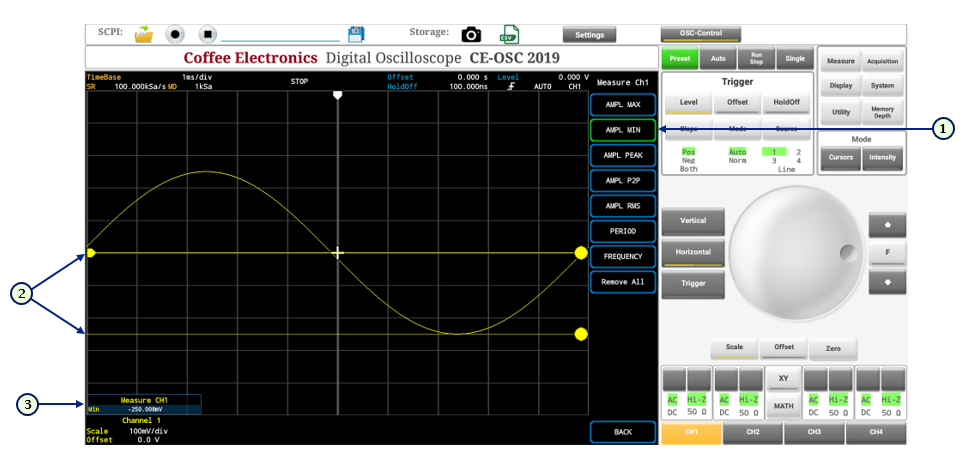965x456 pixels.
Task: Click the AMPL PEAK measurement button
Action: 622,155
